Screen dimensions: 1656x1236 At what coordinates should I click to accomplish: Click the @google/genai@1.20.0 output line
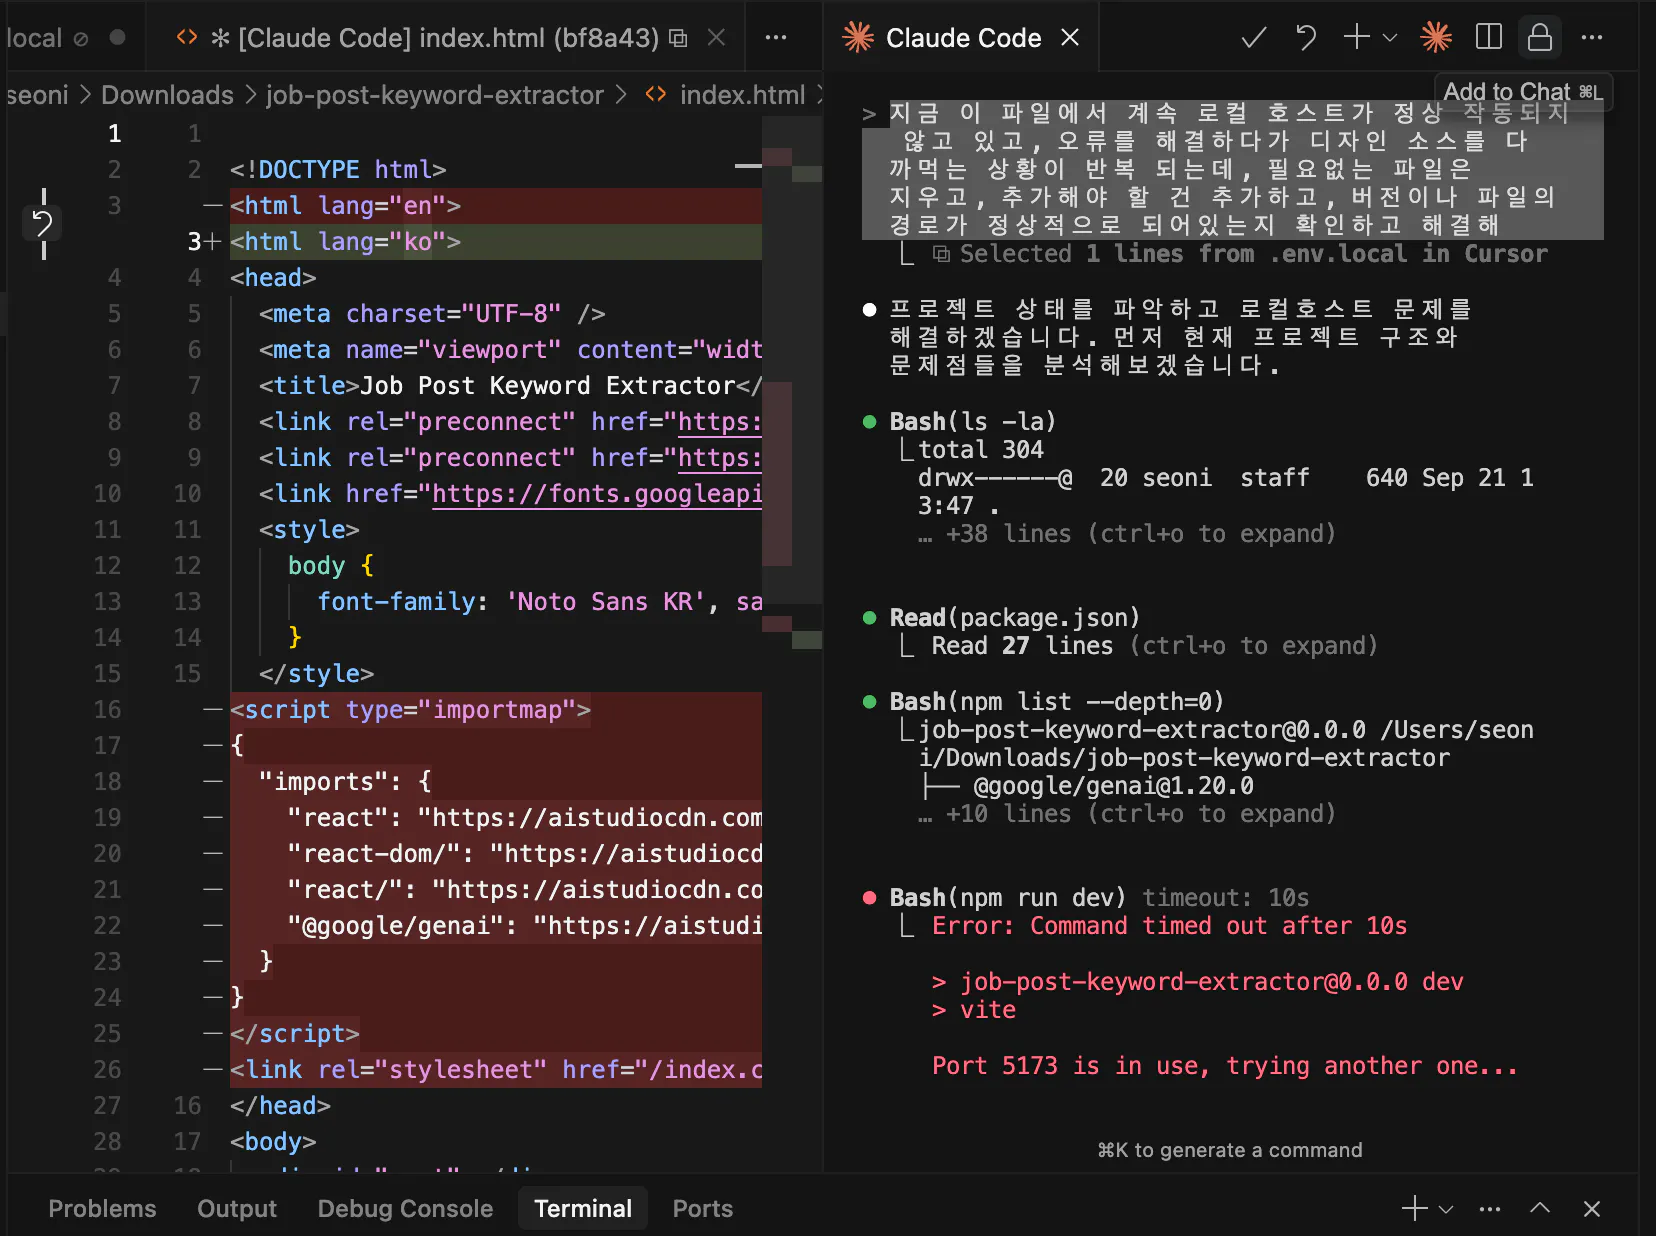pyautogui.click(x=1114, y=786)
